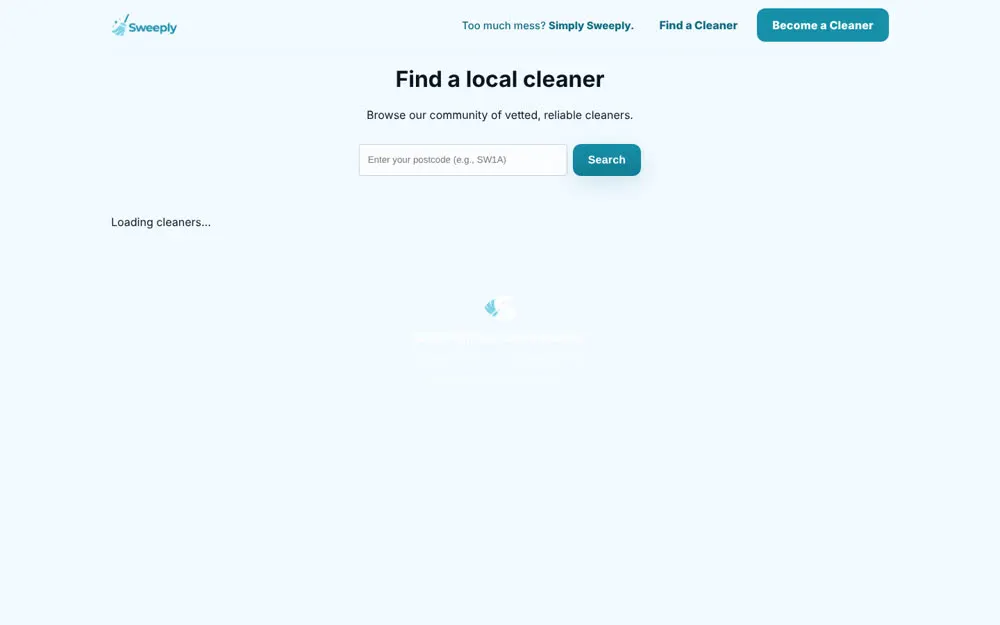Click the Sweeply broom logo
Viewport: 1000px width, 625px height.
click(144, 26)
